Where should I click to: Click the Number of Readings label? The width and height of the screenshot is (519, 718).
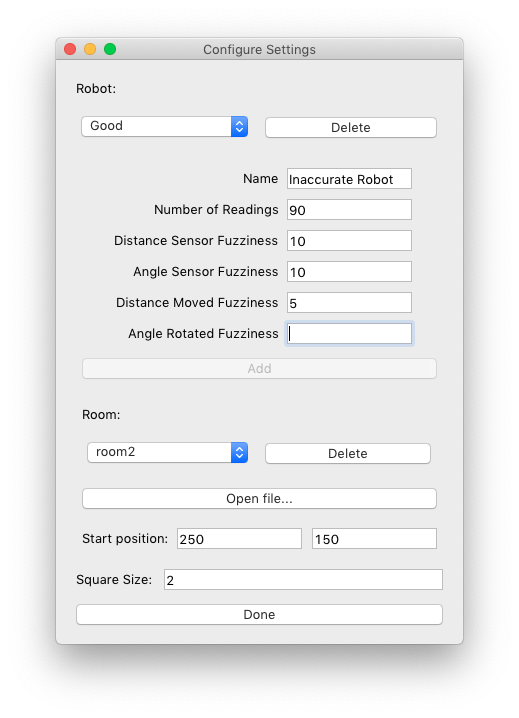pyautogui.click(x=216, y=210)
